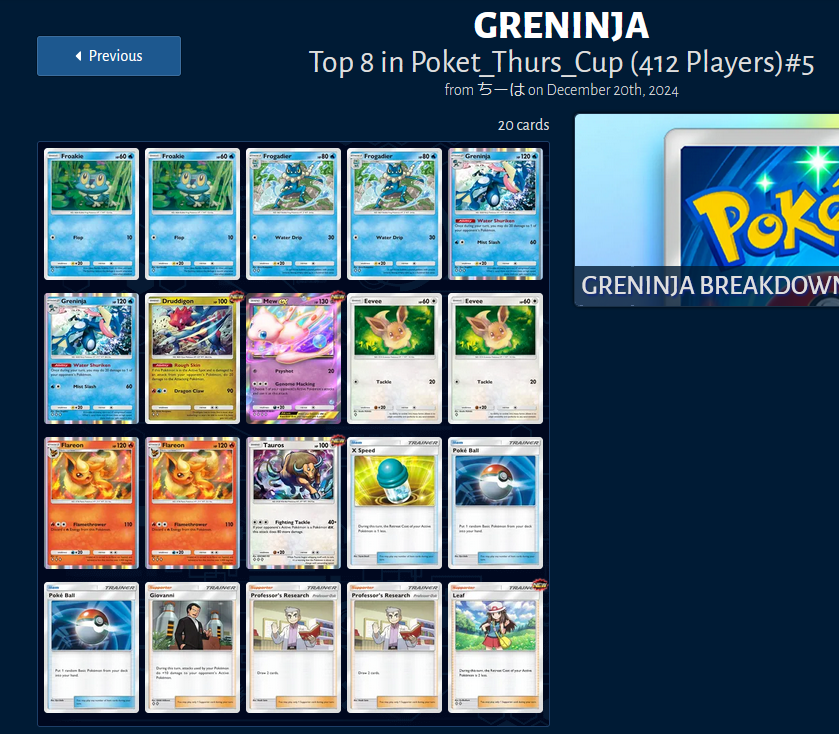Click the first Flareon card

tap(91, 503)
